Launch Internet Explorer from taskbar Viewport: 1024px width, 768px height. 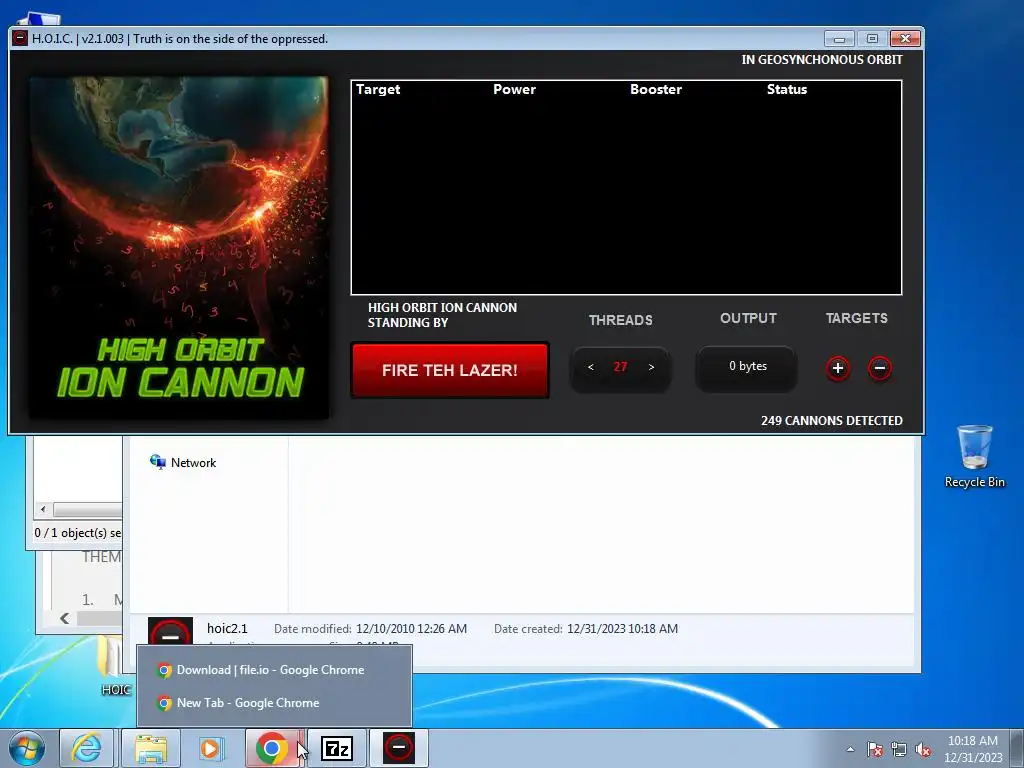pyautogui.click(x=87, y=748)
